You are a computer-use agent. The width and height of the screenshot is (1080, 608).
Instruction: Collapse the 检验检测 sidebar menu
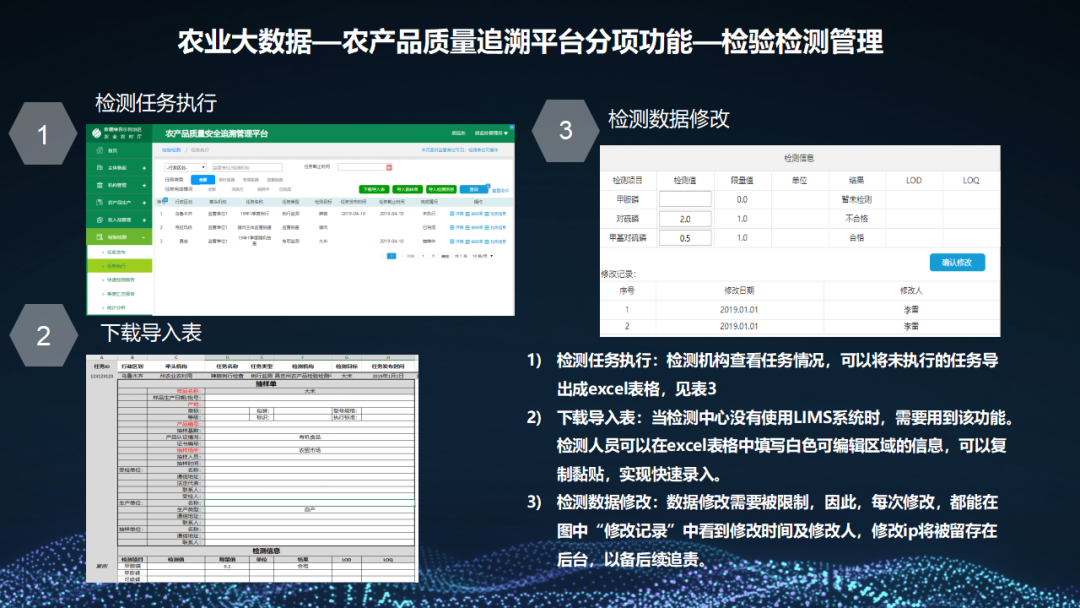coord(144,237)
